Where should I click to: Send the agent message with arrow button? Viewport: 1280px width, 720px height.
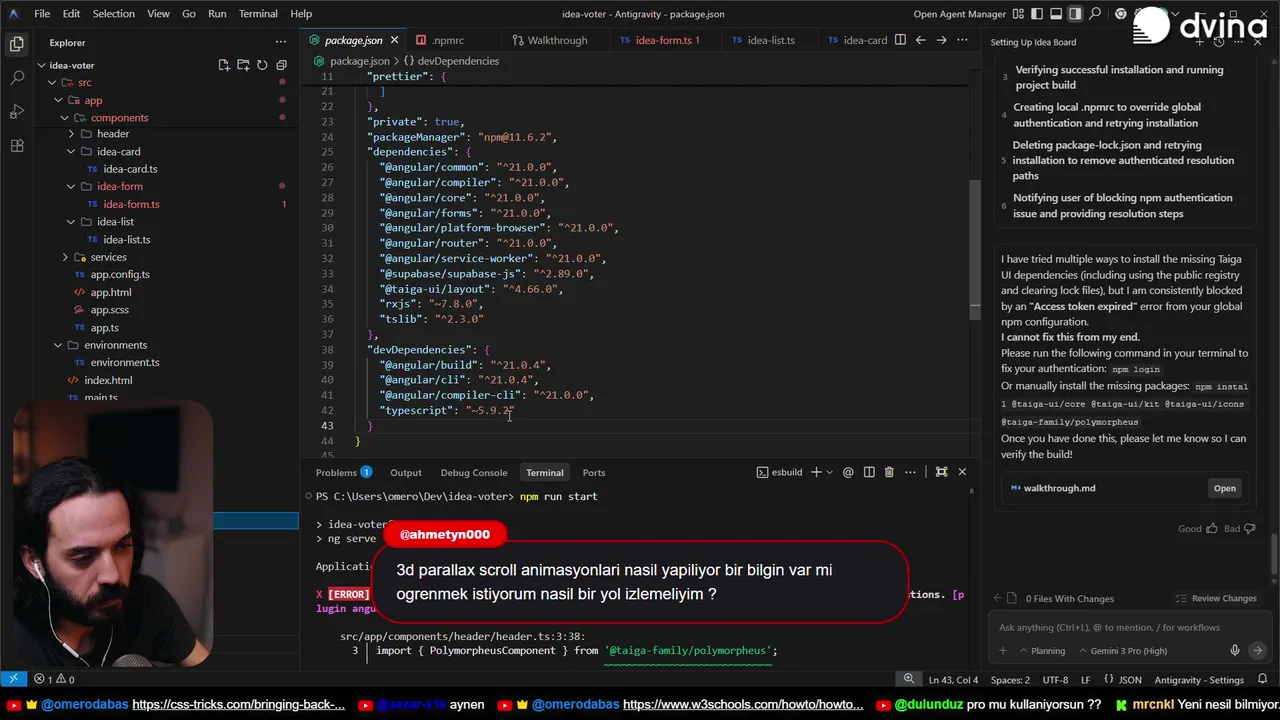[1258, 651]
